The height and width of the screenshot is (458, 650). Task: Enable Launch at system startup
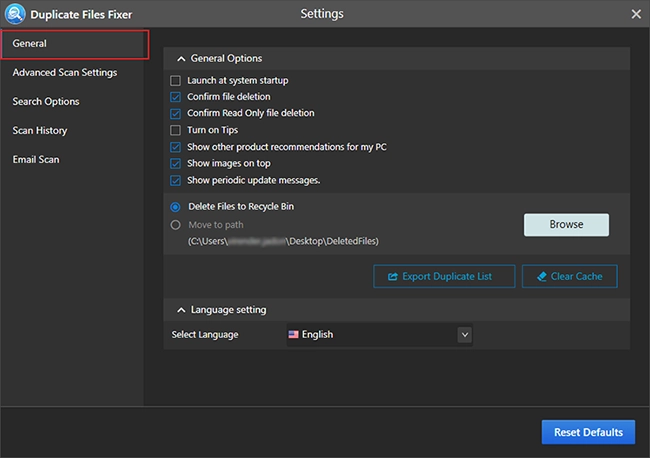tap(175, 80)
